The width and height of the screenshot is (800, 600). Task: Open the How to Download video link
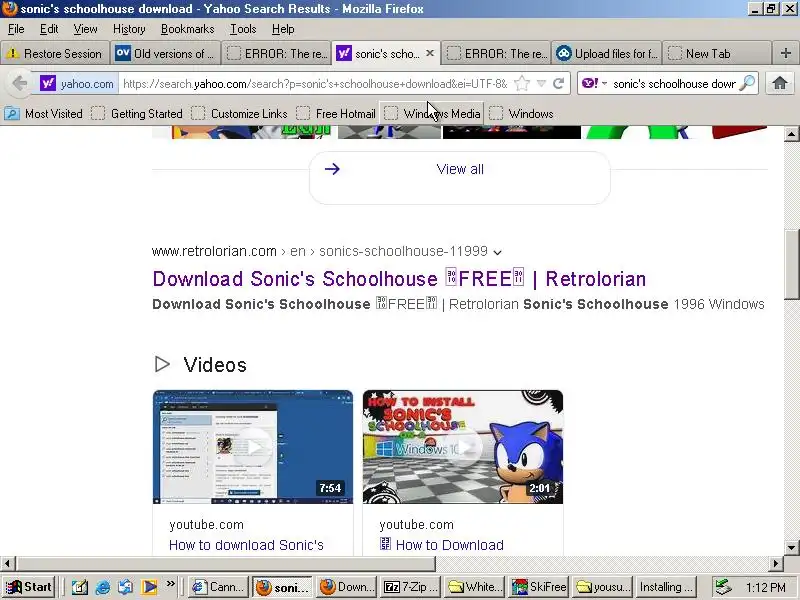click(x=442, y=545)
